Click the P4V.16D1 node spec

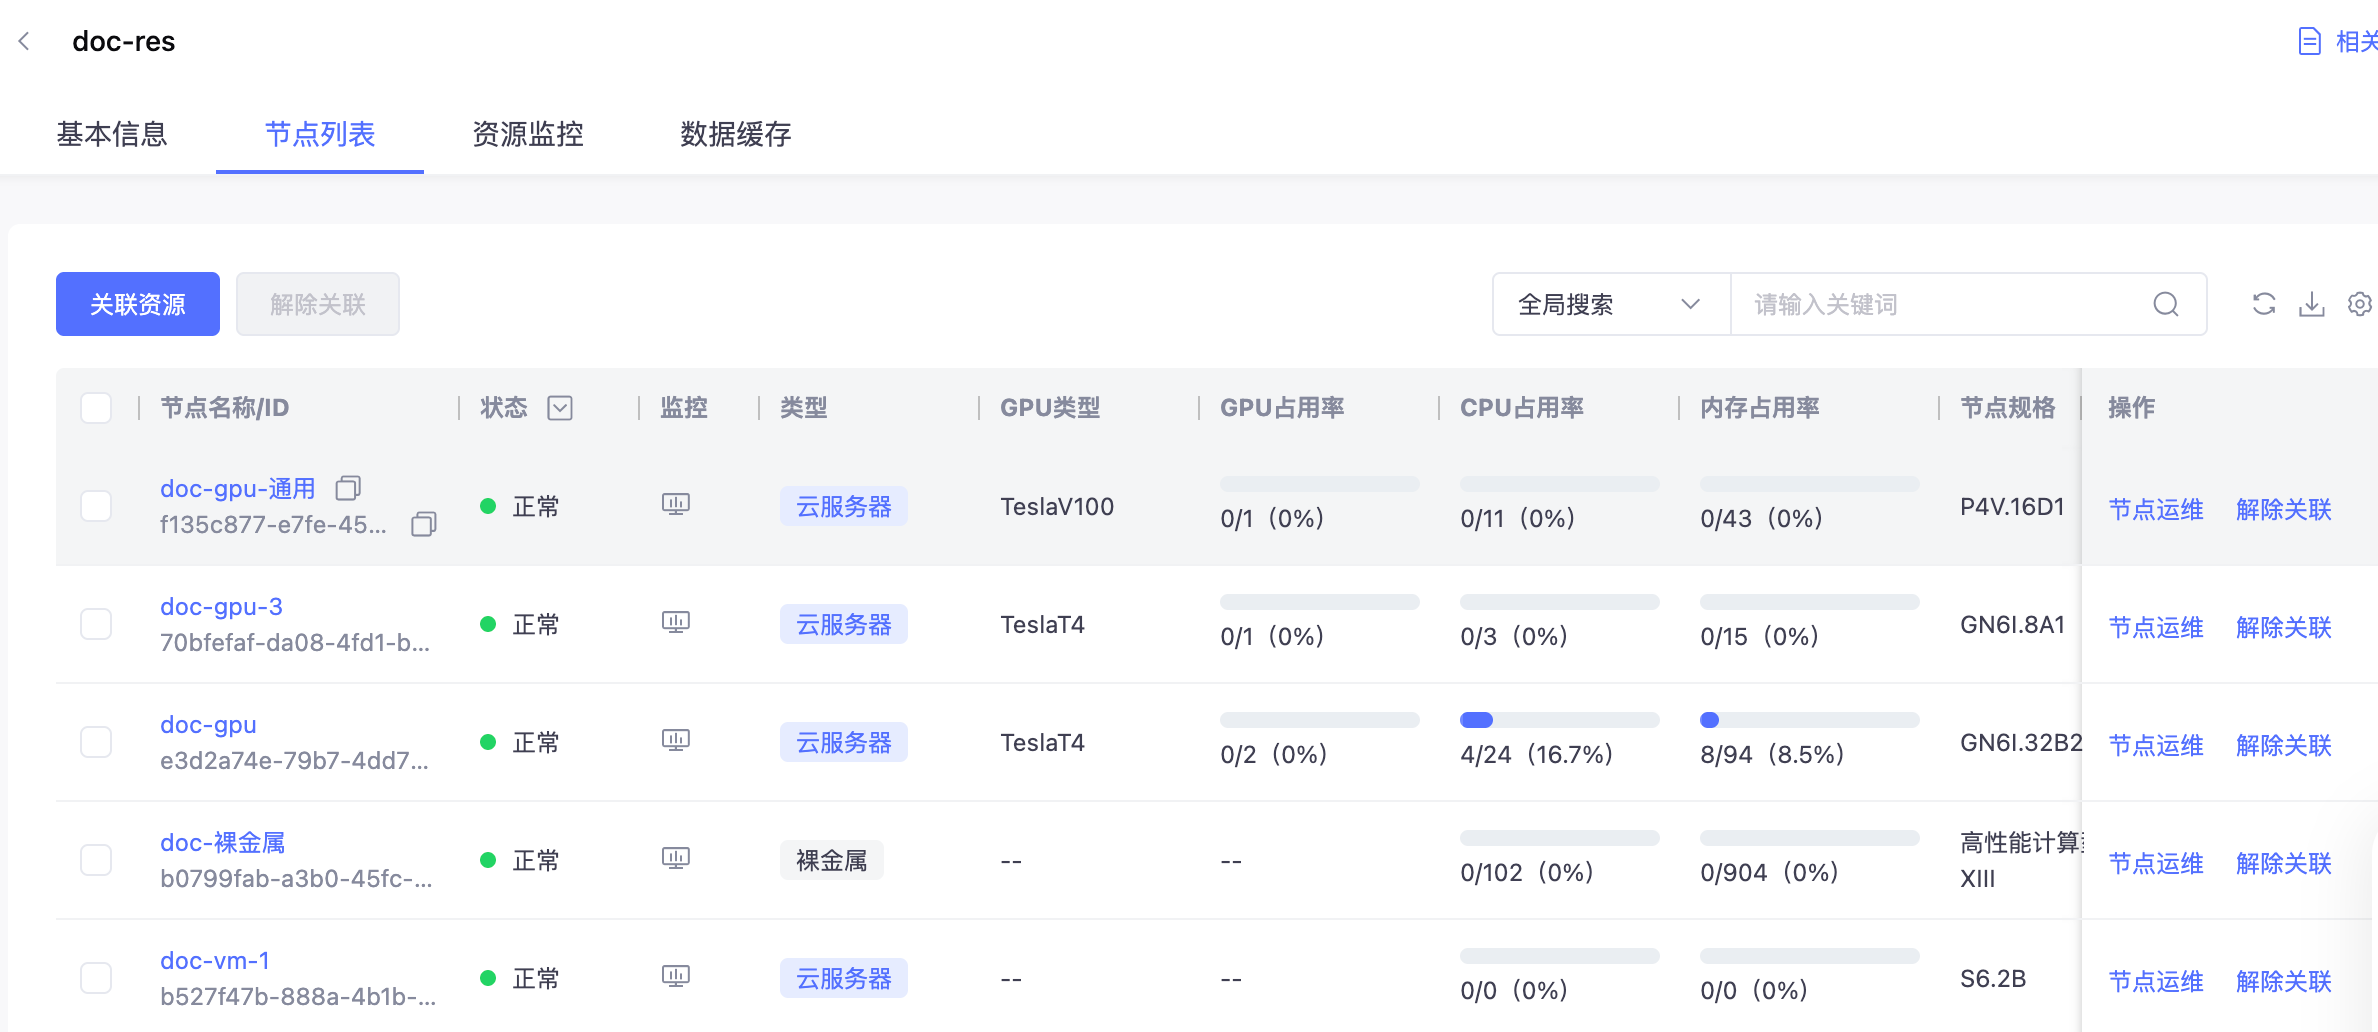point(2012,506)
